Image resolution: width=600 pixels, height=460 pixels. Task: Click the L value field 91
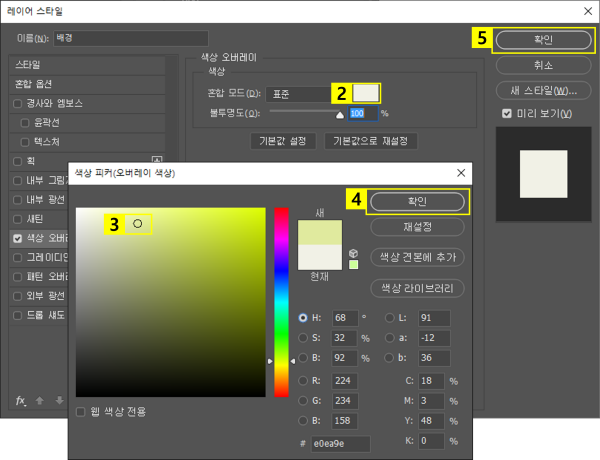point(434,318)
